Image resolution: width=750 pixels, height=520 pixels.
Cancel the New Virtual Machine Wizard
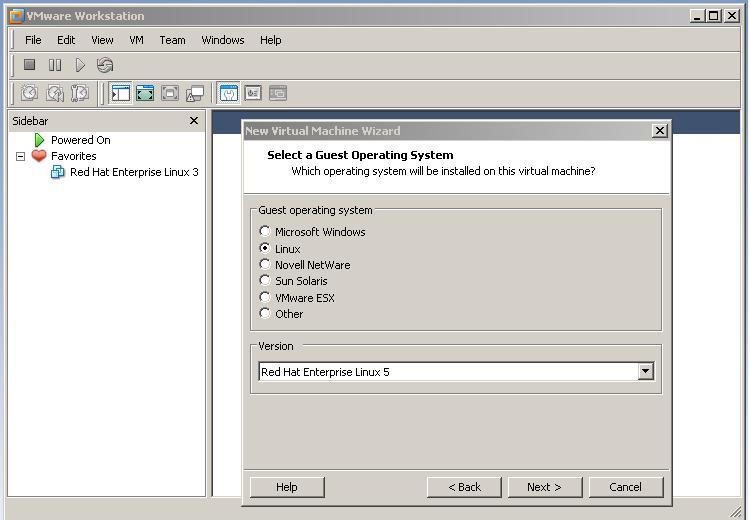point(626,487)
